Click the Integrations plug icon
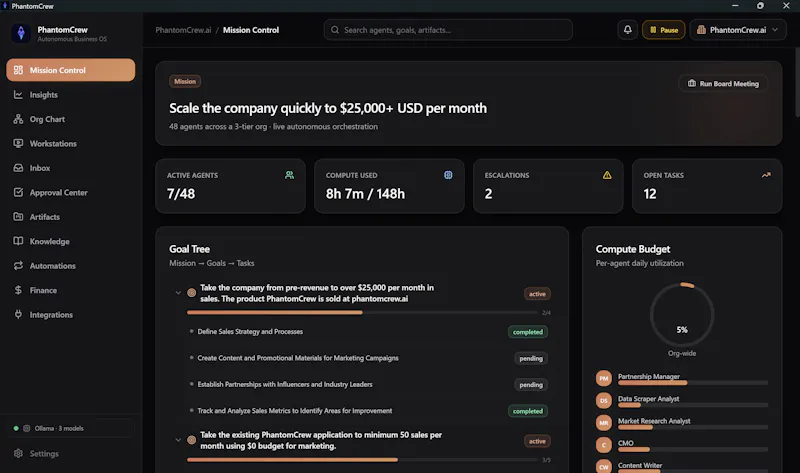This screenshot has height=473, width=800. pos(18,315)
